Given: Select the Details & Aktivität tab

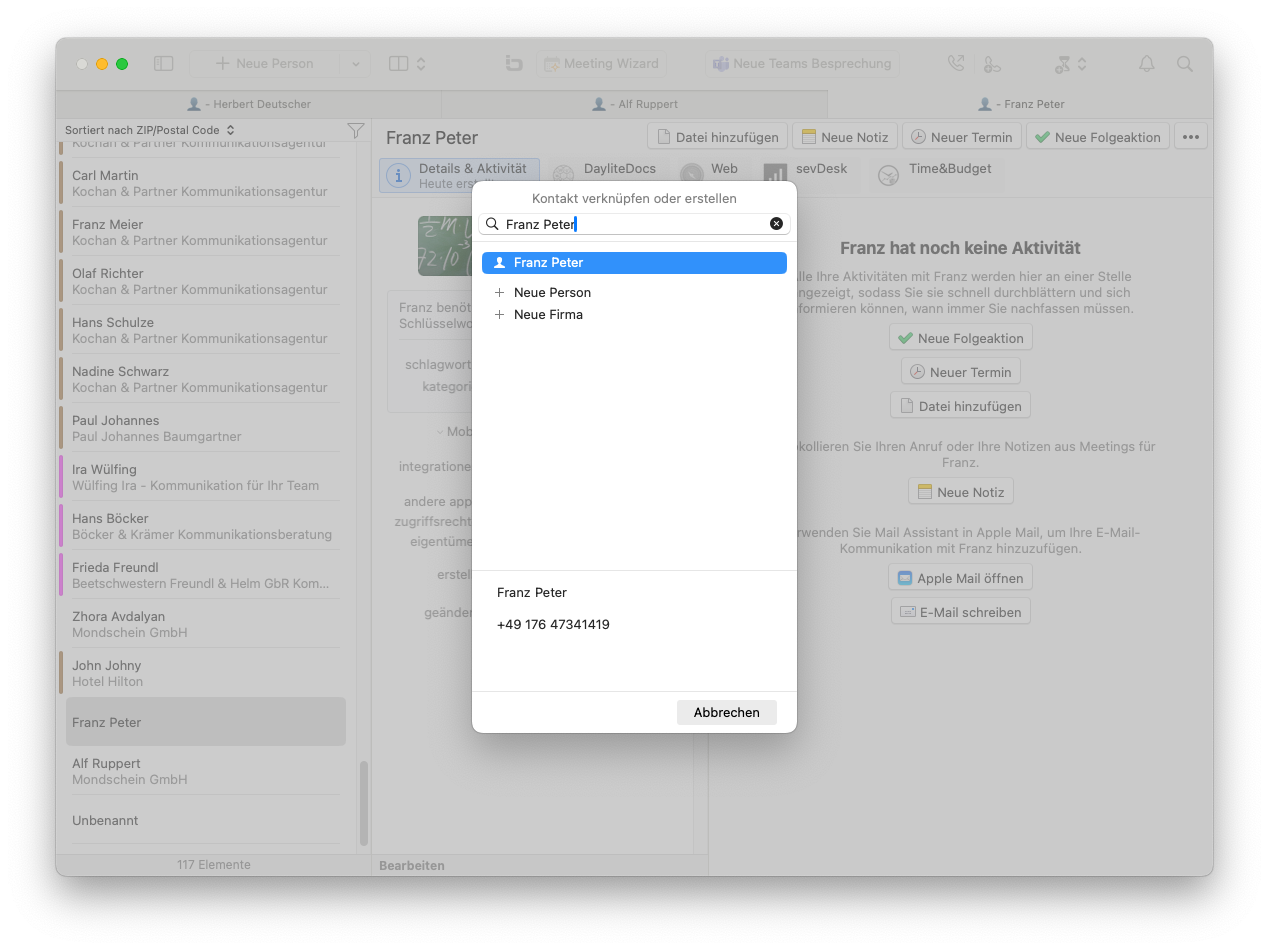Looking at the screenshot, I should pyautogui.click(x=460, y=175).
